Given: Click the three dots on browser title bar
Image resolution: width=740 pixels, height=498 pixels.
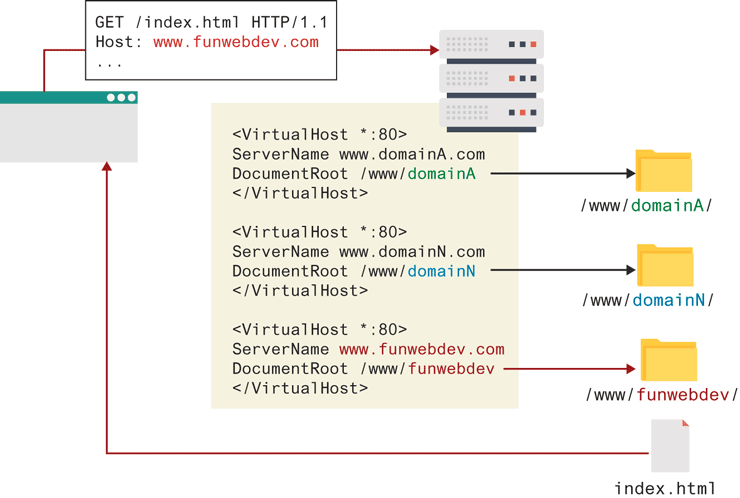Looking at the screenshot, I should click(x=121, y=98).
